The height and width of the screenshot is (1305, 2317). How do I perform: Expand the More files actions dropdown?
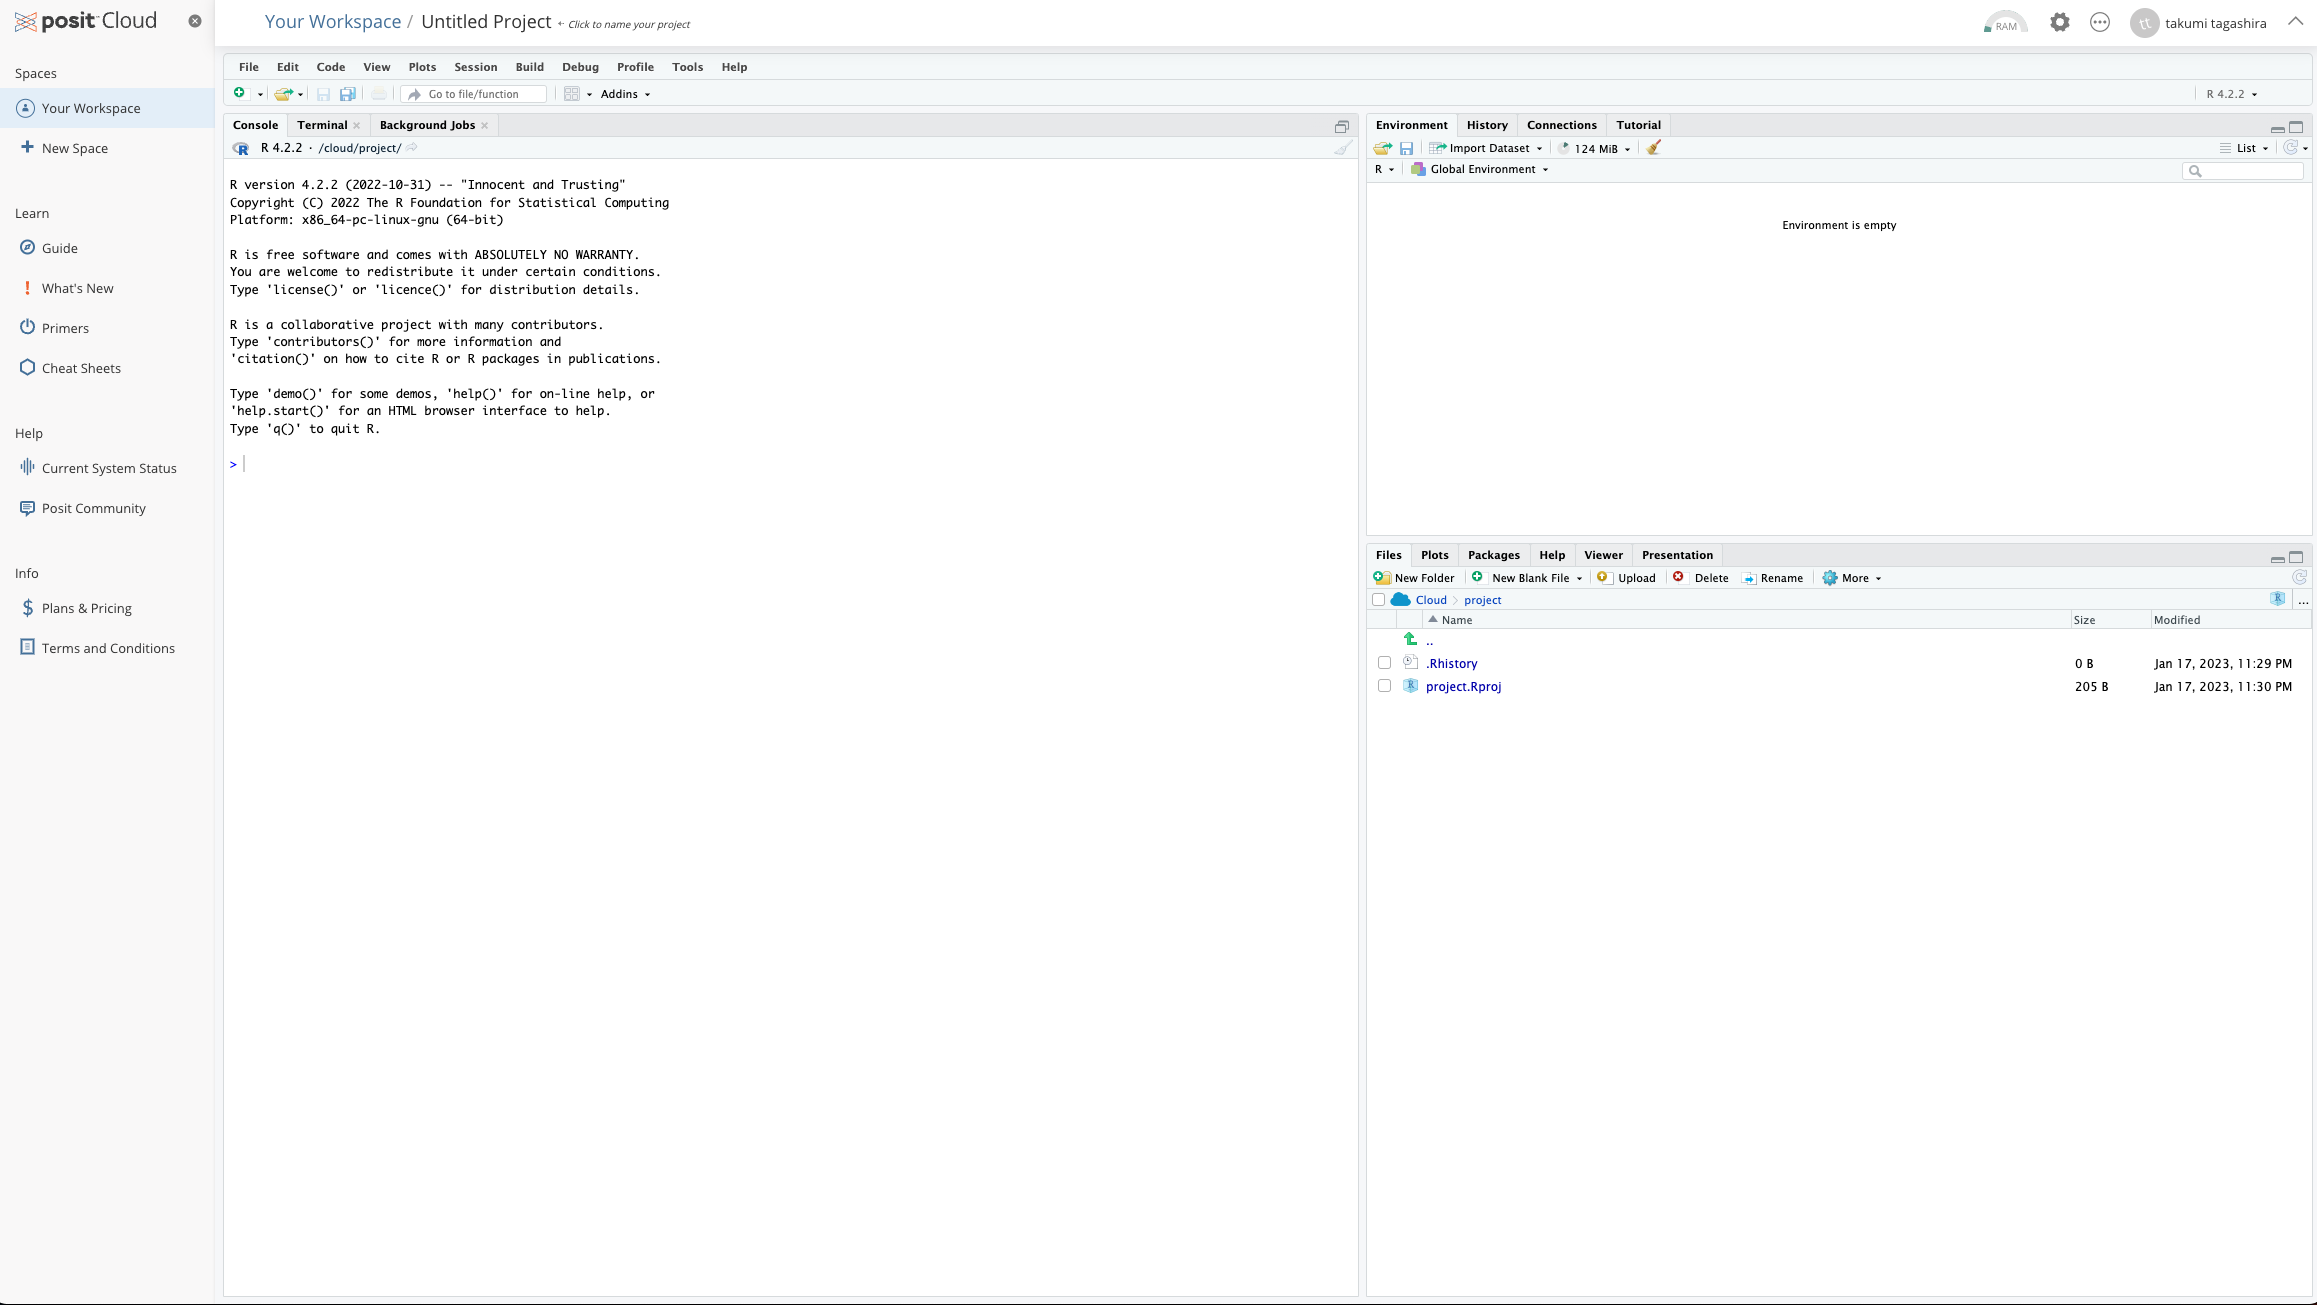point(1852,578)
